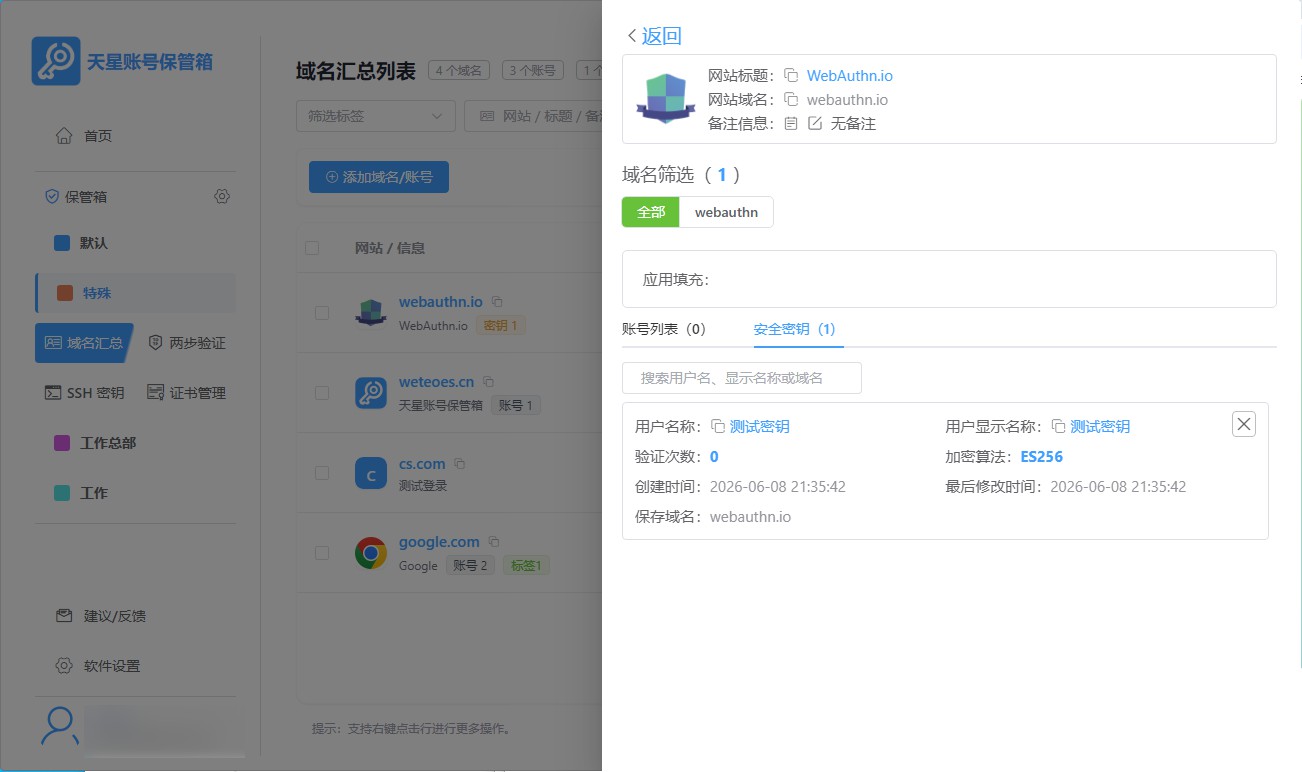Screen dimensions: 1302x772
Task: Toggle the select-all checkbox in header
Action: tap(312, 248)
